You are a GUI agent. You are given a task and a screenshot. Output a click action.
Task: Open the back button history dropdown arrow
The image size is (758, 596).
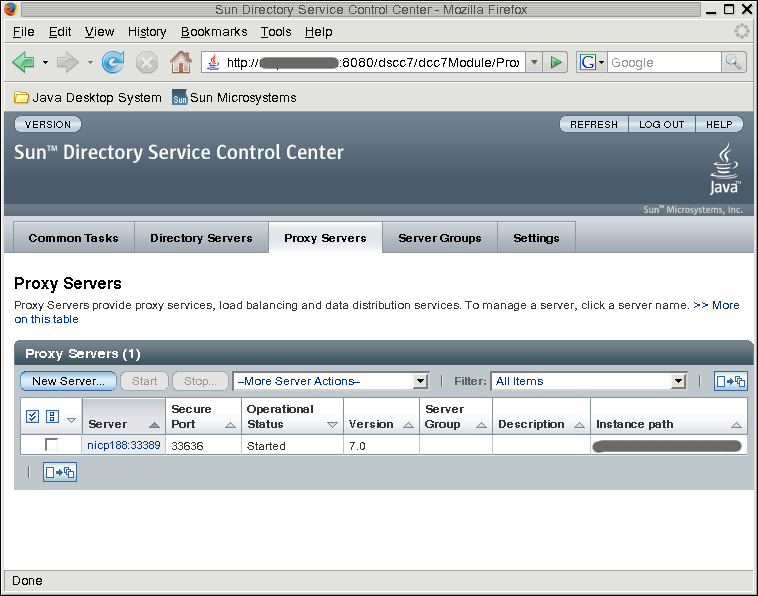tap(45, 62)
